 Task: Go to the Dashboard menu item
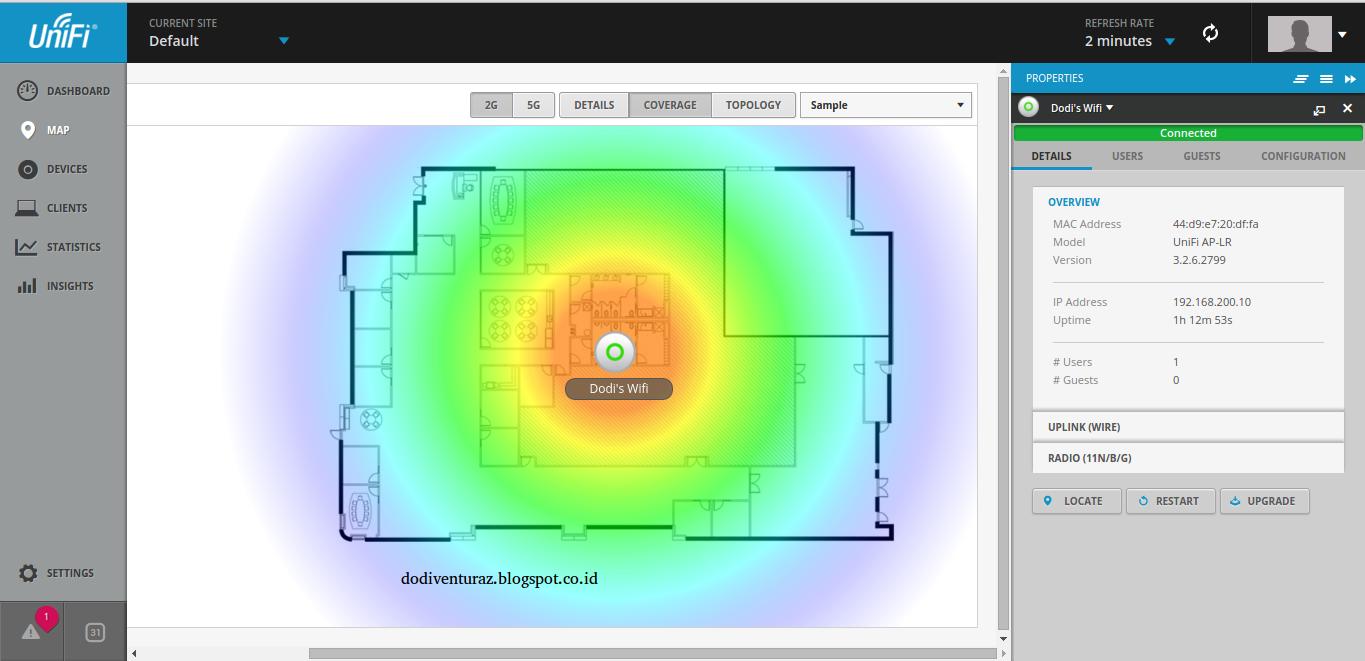(78, 91)
